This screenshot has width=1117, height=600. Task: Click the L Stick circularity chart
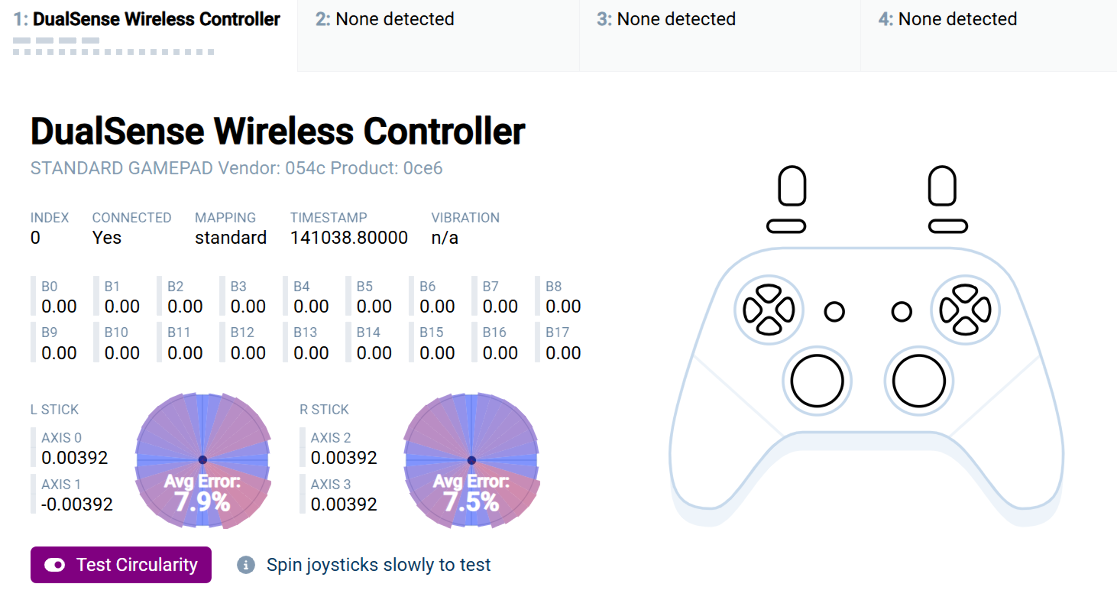[x=202, y=459]
